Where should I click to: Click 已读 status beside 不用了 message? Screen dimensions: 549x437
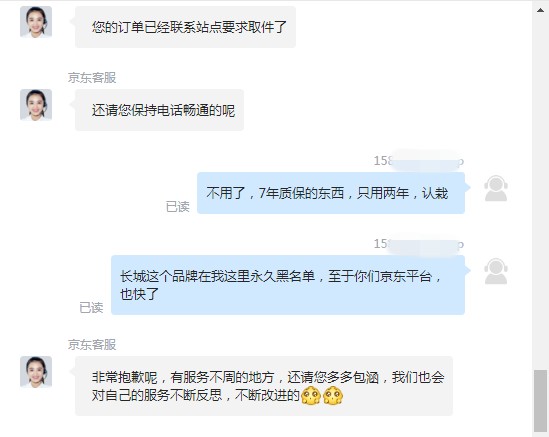coord(178,207)
